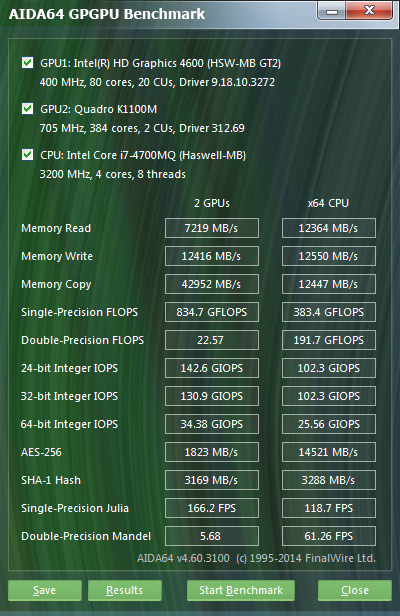Click the 2 GPUs column header
The image size is (400, 616).
[x=212, y=203]
